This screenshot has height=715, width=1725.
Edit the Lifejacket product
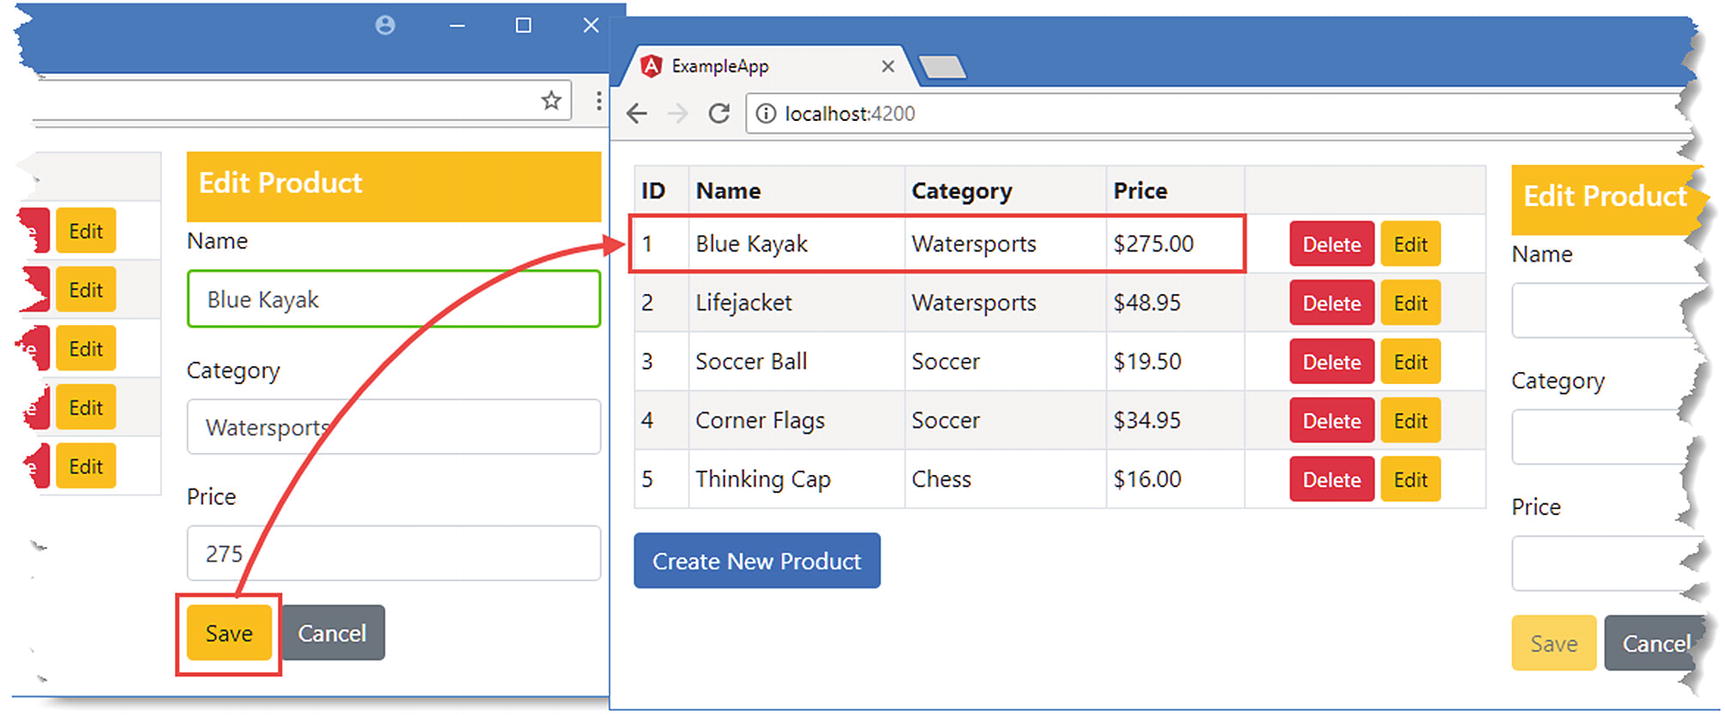[x=1410, y=303]
